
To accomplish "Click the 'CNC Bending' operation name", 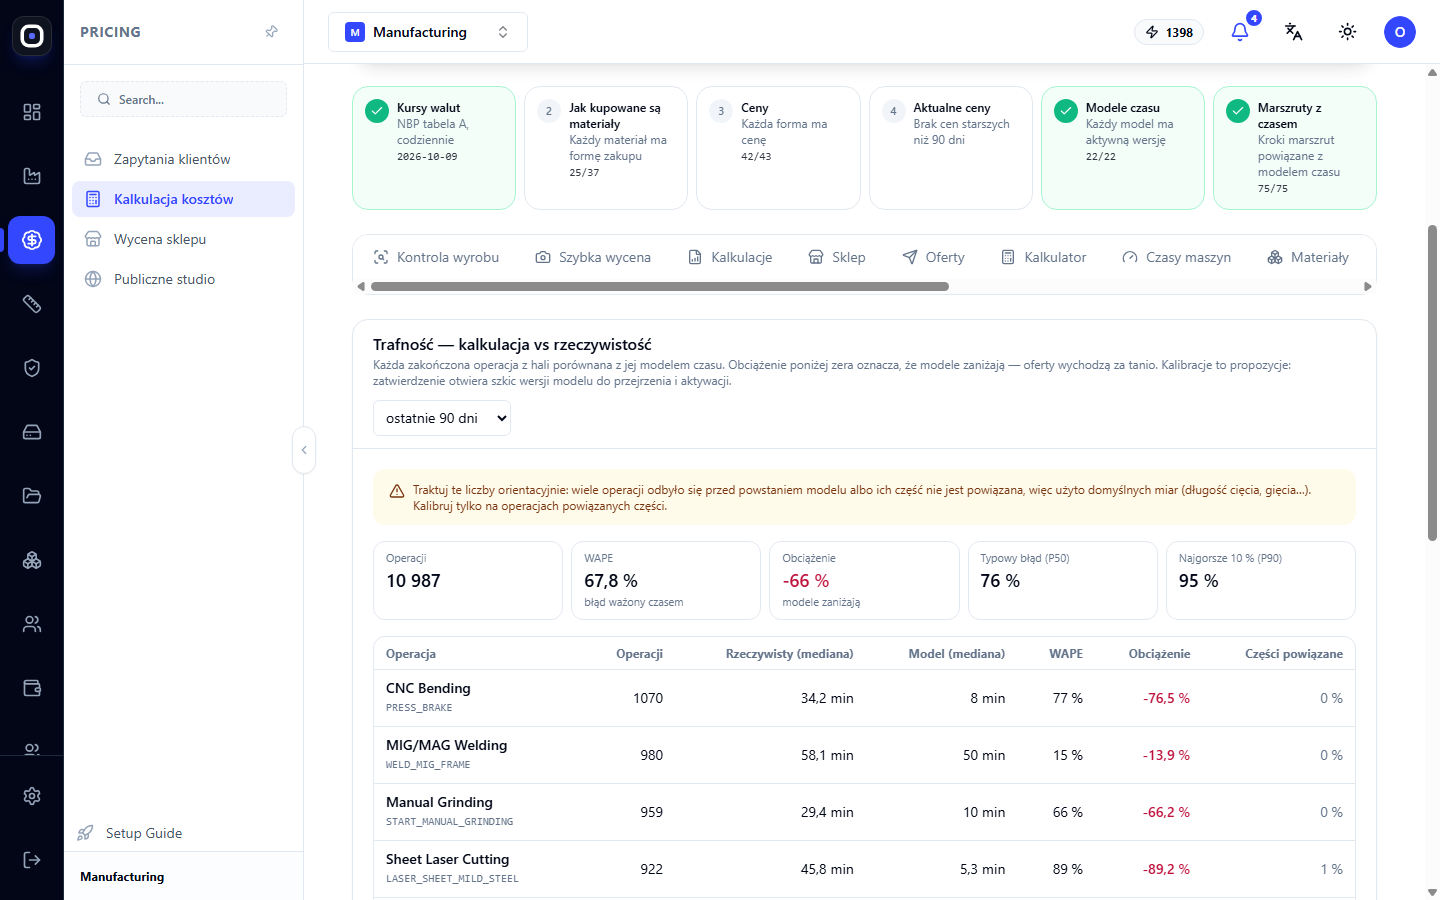I will (428, 688).
